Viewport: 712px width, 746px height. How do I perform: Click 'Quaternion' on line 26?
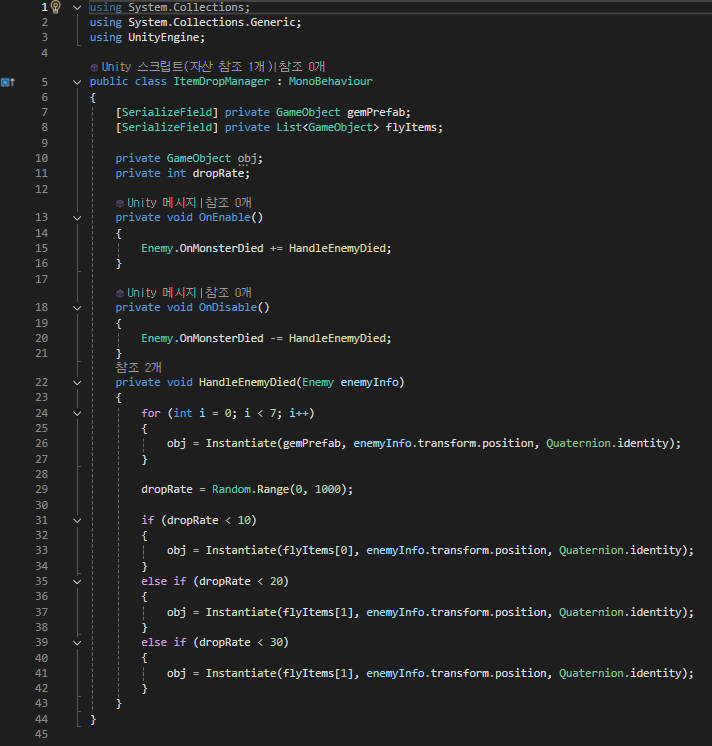578,443
